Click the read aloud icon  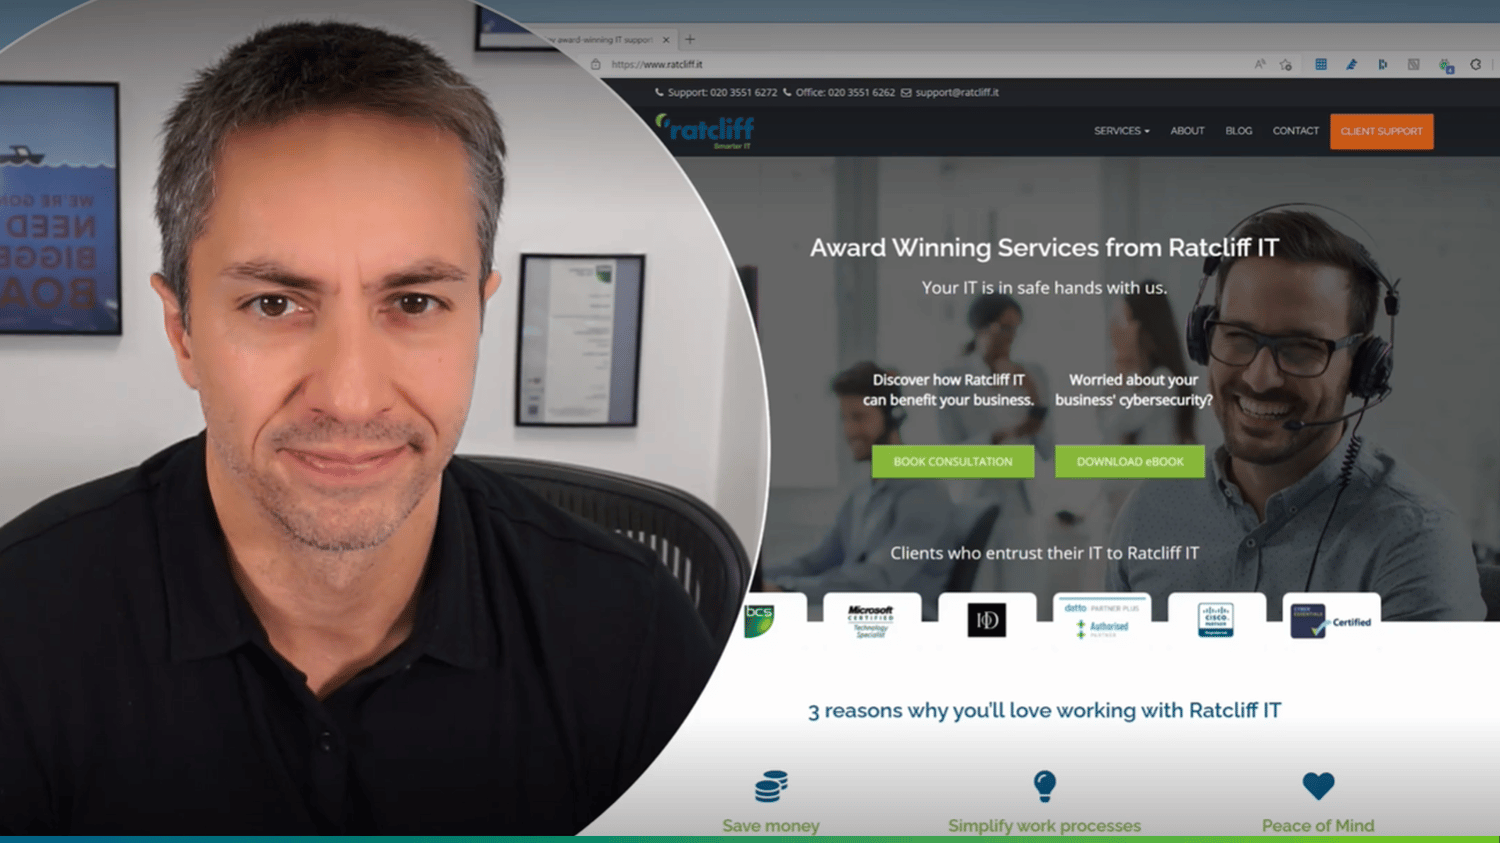coord(1260,64)
